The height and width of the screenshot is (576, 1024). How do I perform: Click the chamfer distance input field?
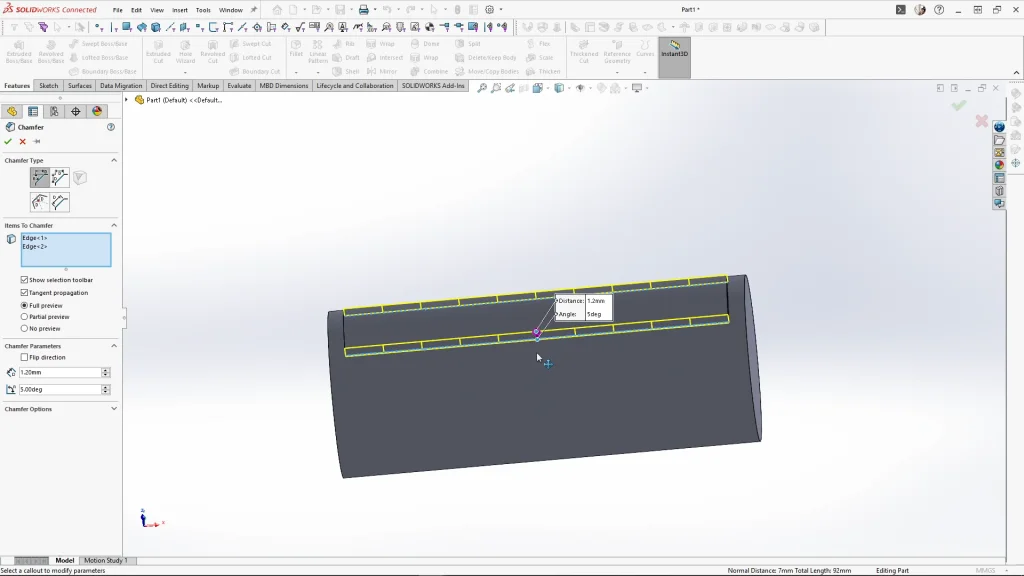[60, 372]
